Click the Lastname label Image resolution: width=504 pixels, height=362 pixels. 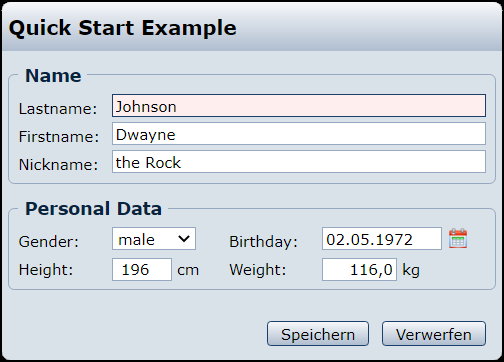coord(58,109)
